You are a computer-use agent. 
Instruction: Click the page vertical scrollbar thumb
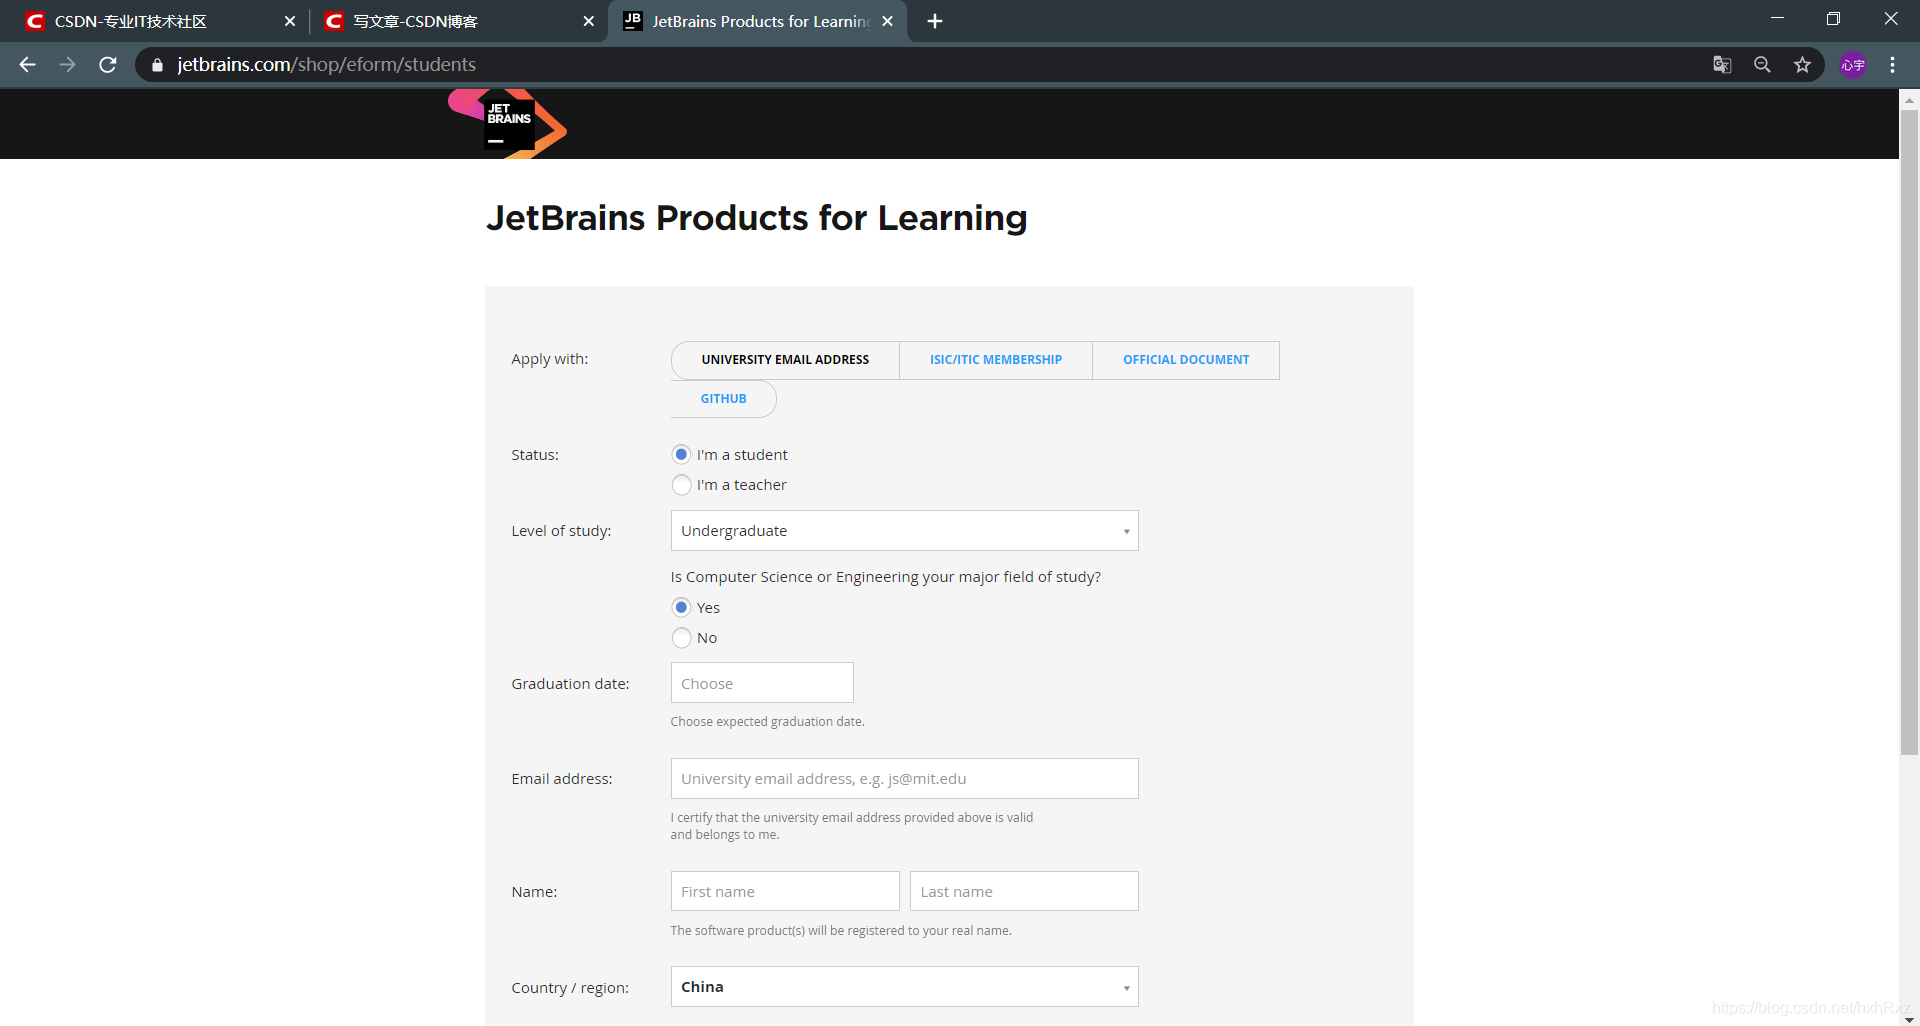1909,430
